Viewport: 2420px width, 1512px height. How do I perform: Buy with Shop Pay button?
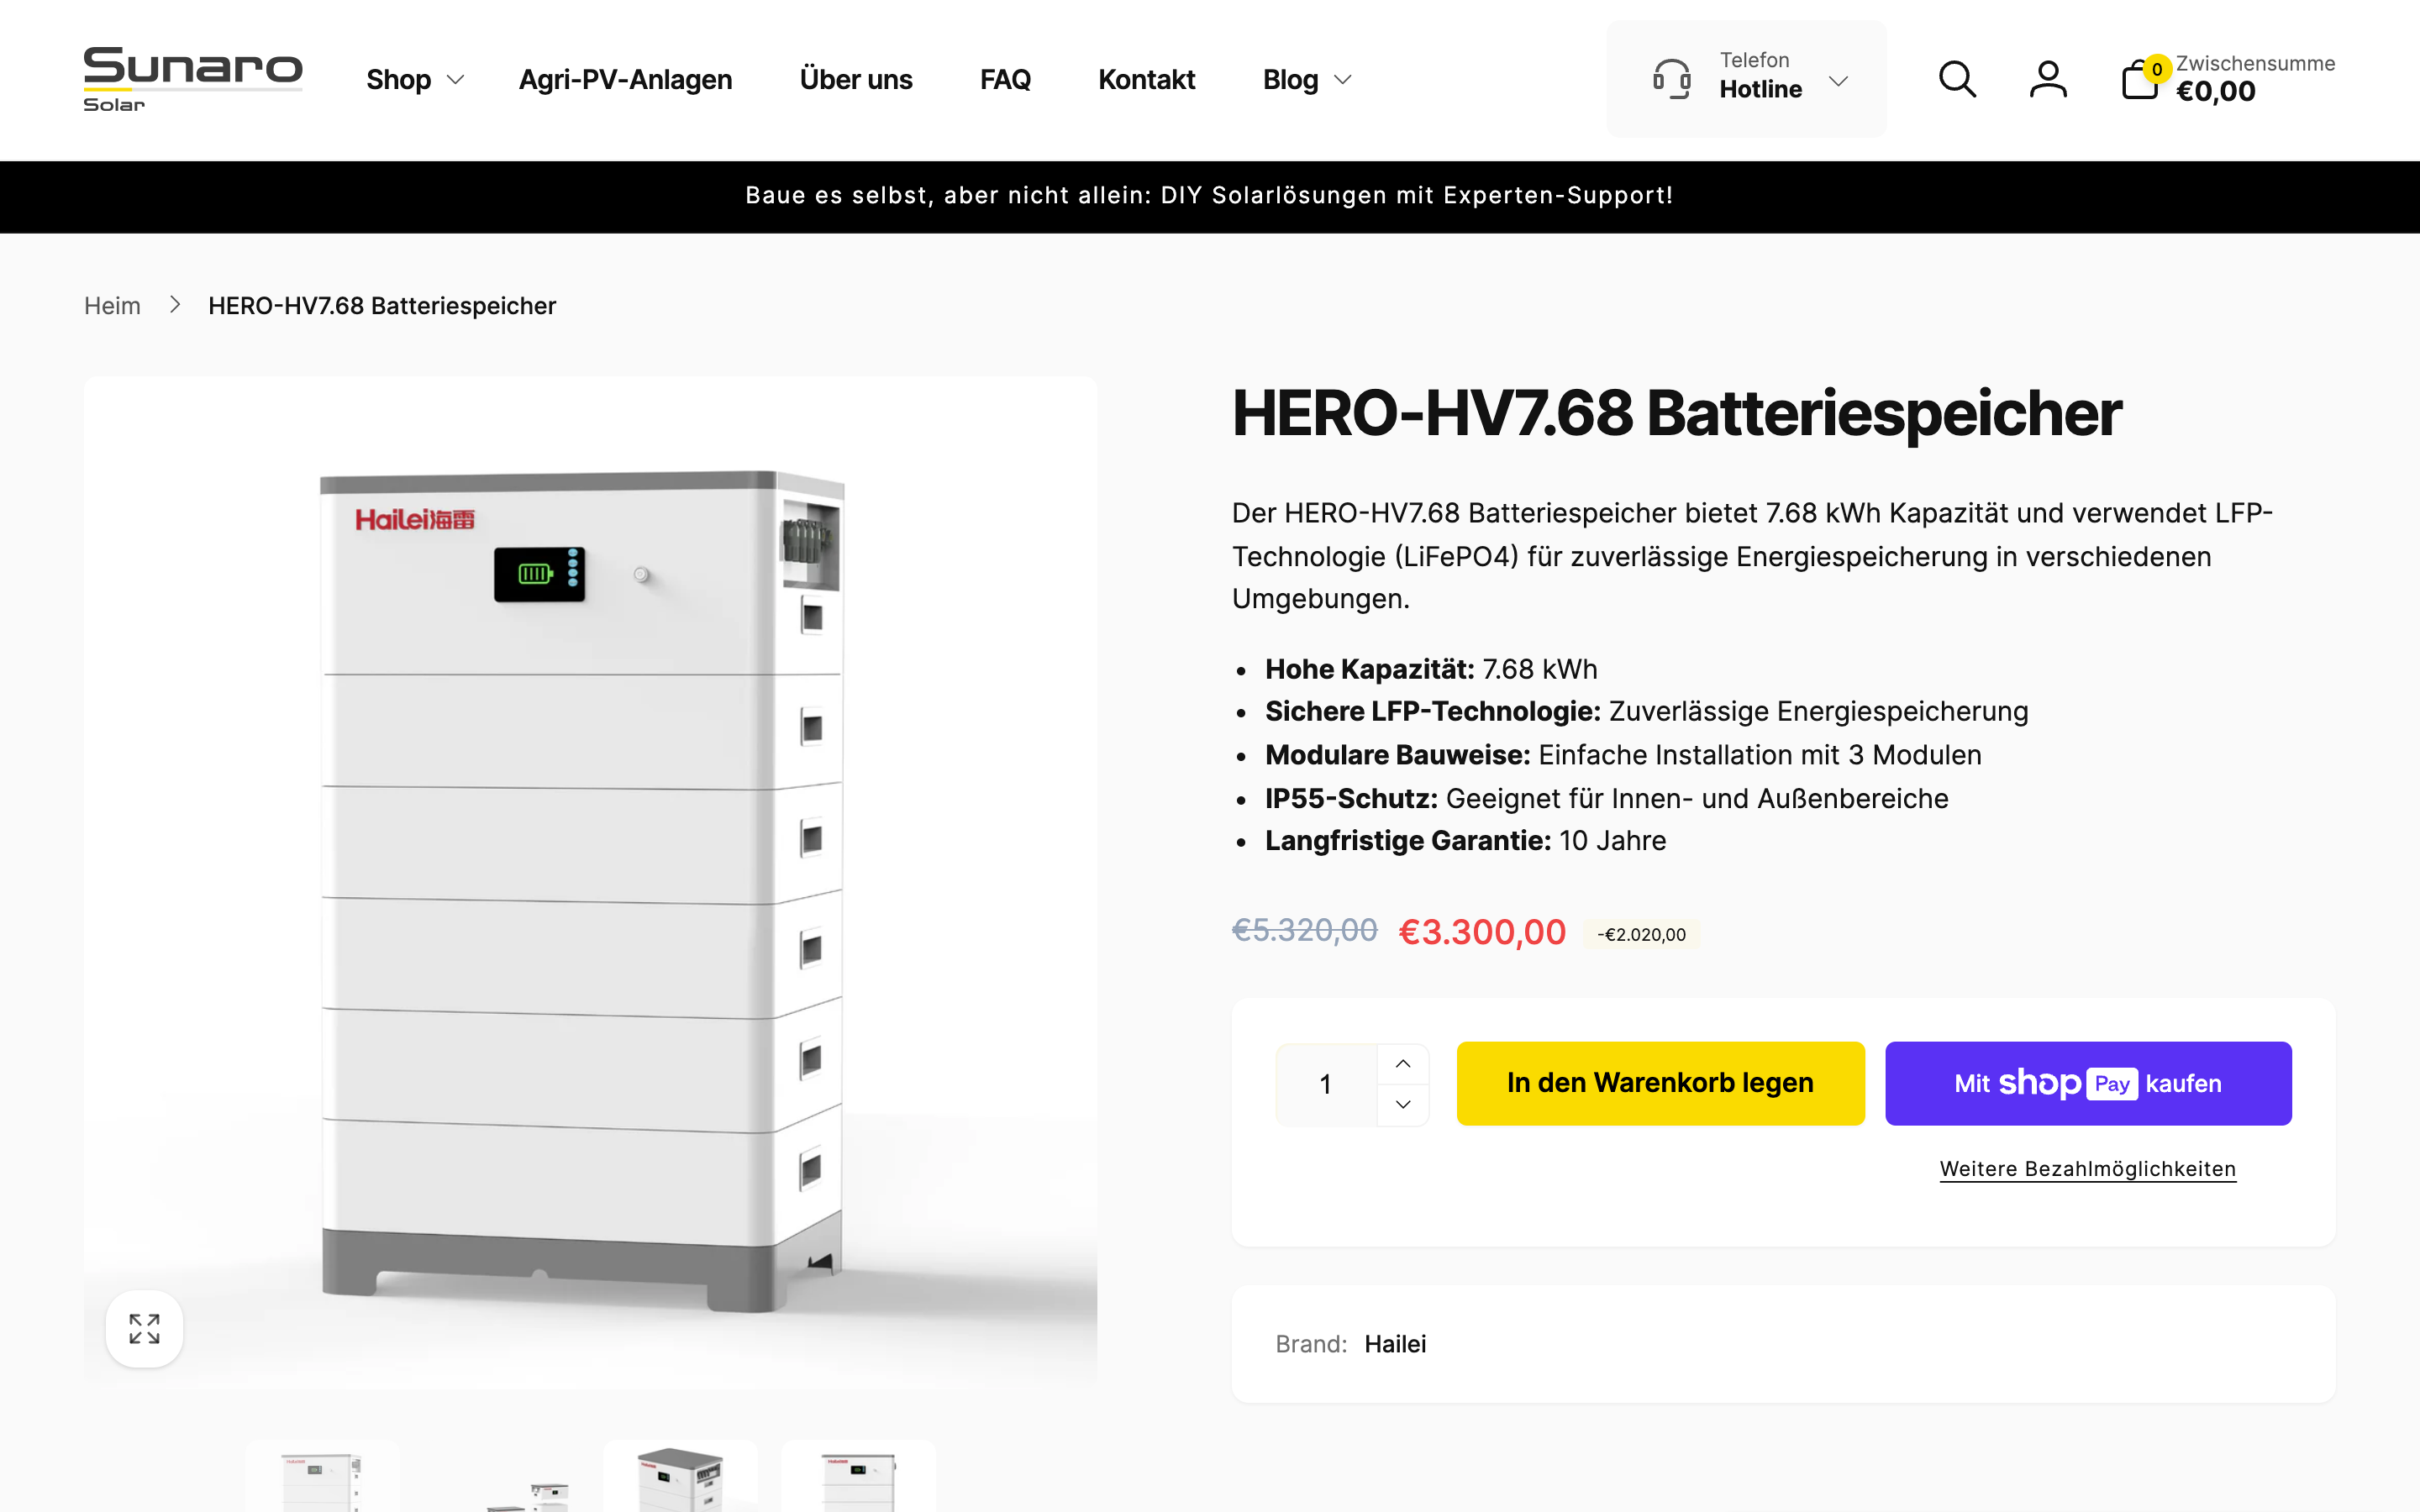click(2087, 1083)
